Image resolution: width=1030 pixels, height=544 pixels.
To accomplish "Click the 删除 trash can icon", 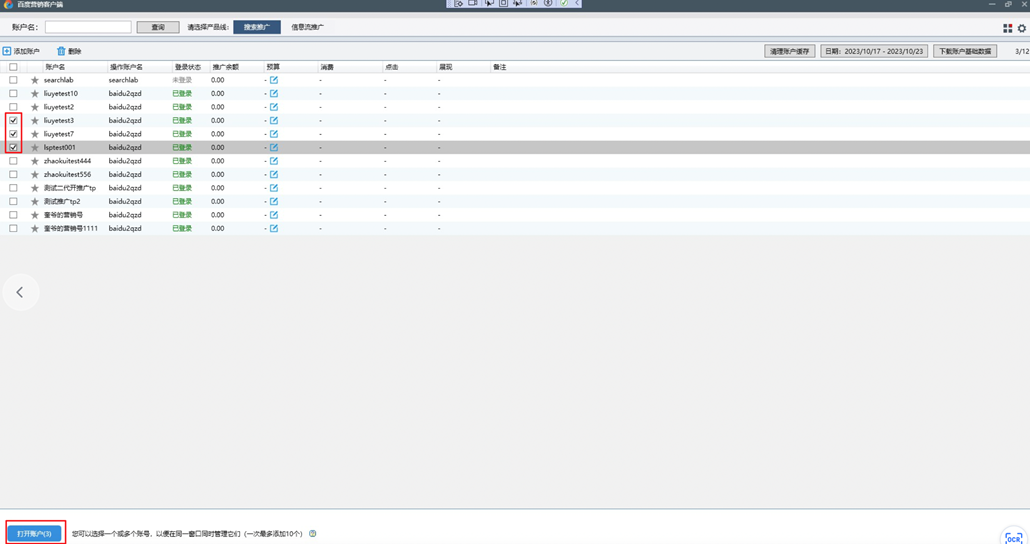I will click(61, 51).
